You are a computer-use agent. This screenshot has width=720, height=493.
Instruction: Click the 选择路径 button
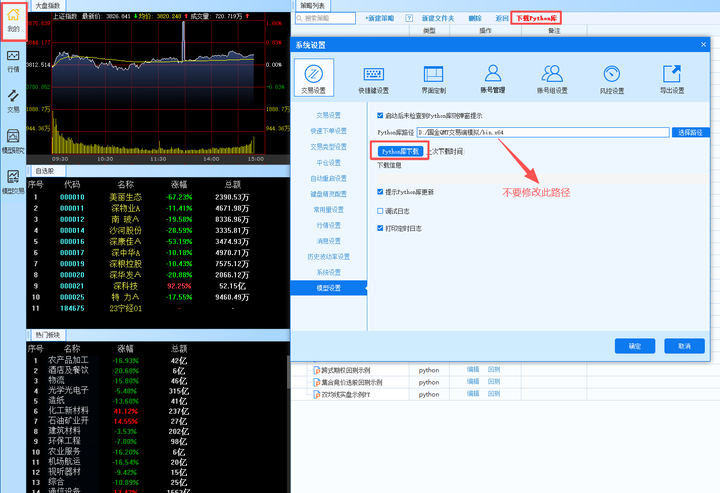690,132
